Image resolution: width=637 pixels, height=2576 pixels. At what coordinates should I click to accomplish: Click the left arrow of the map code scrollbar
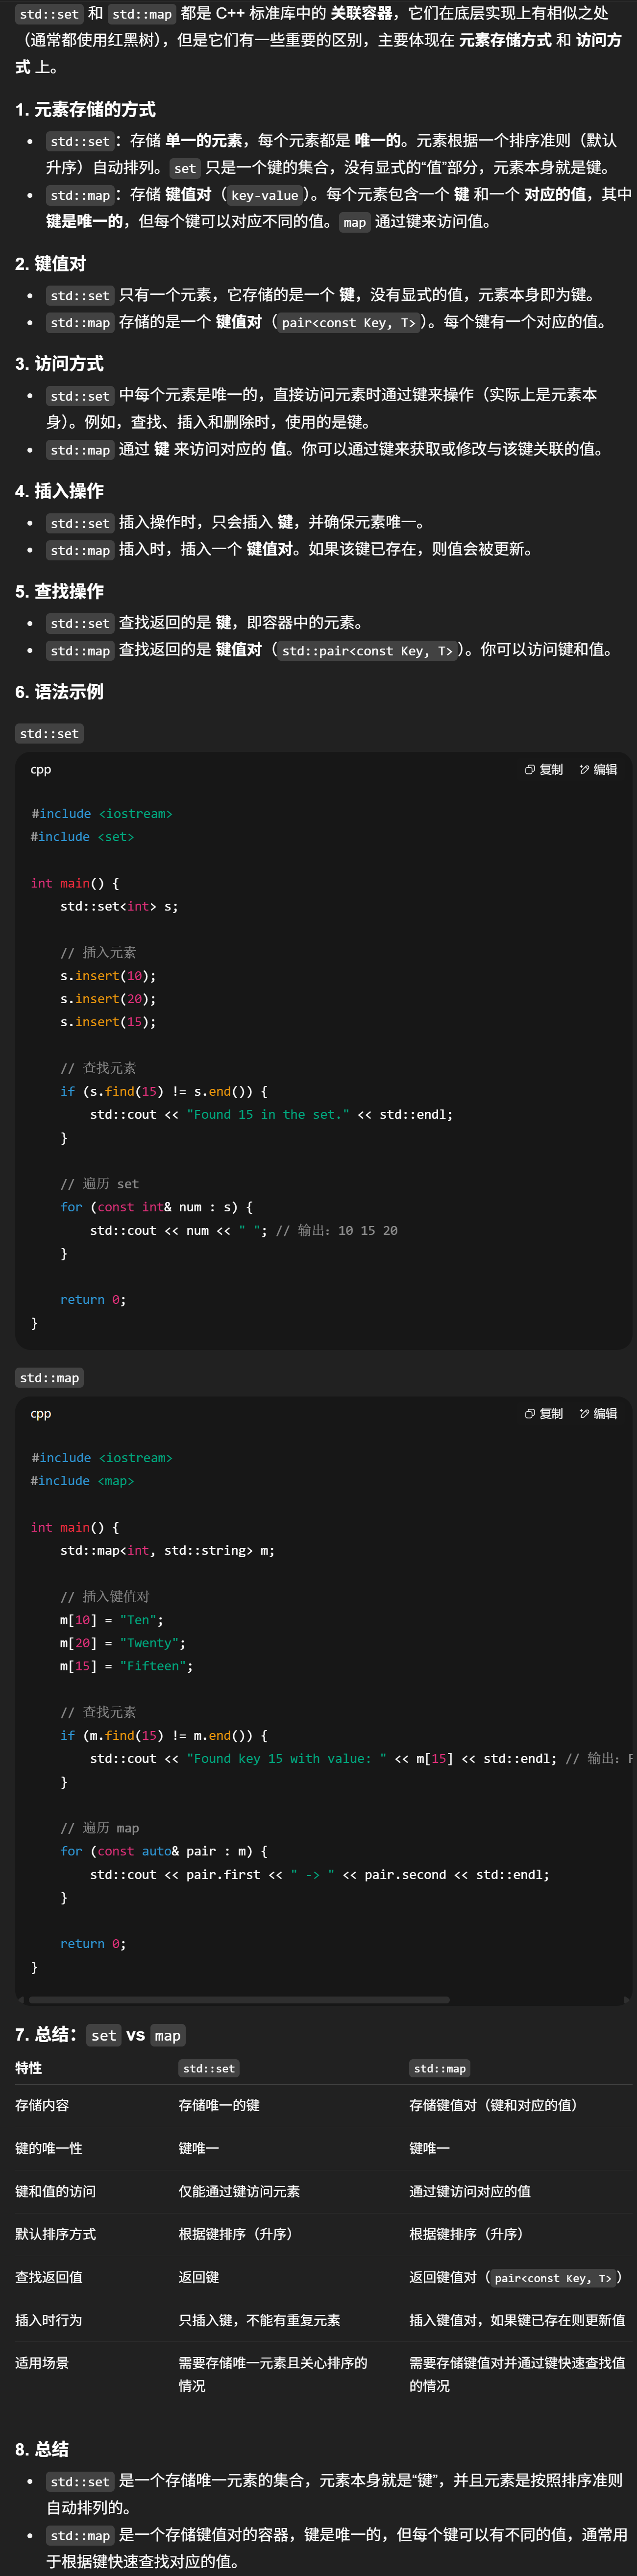(20, 1999)
